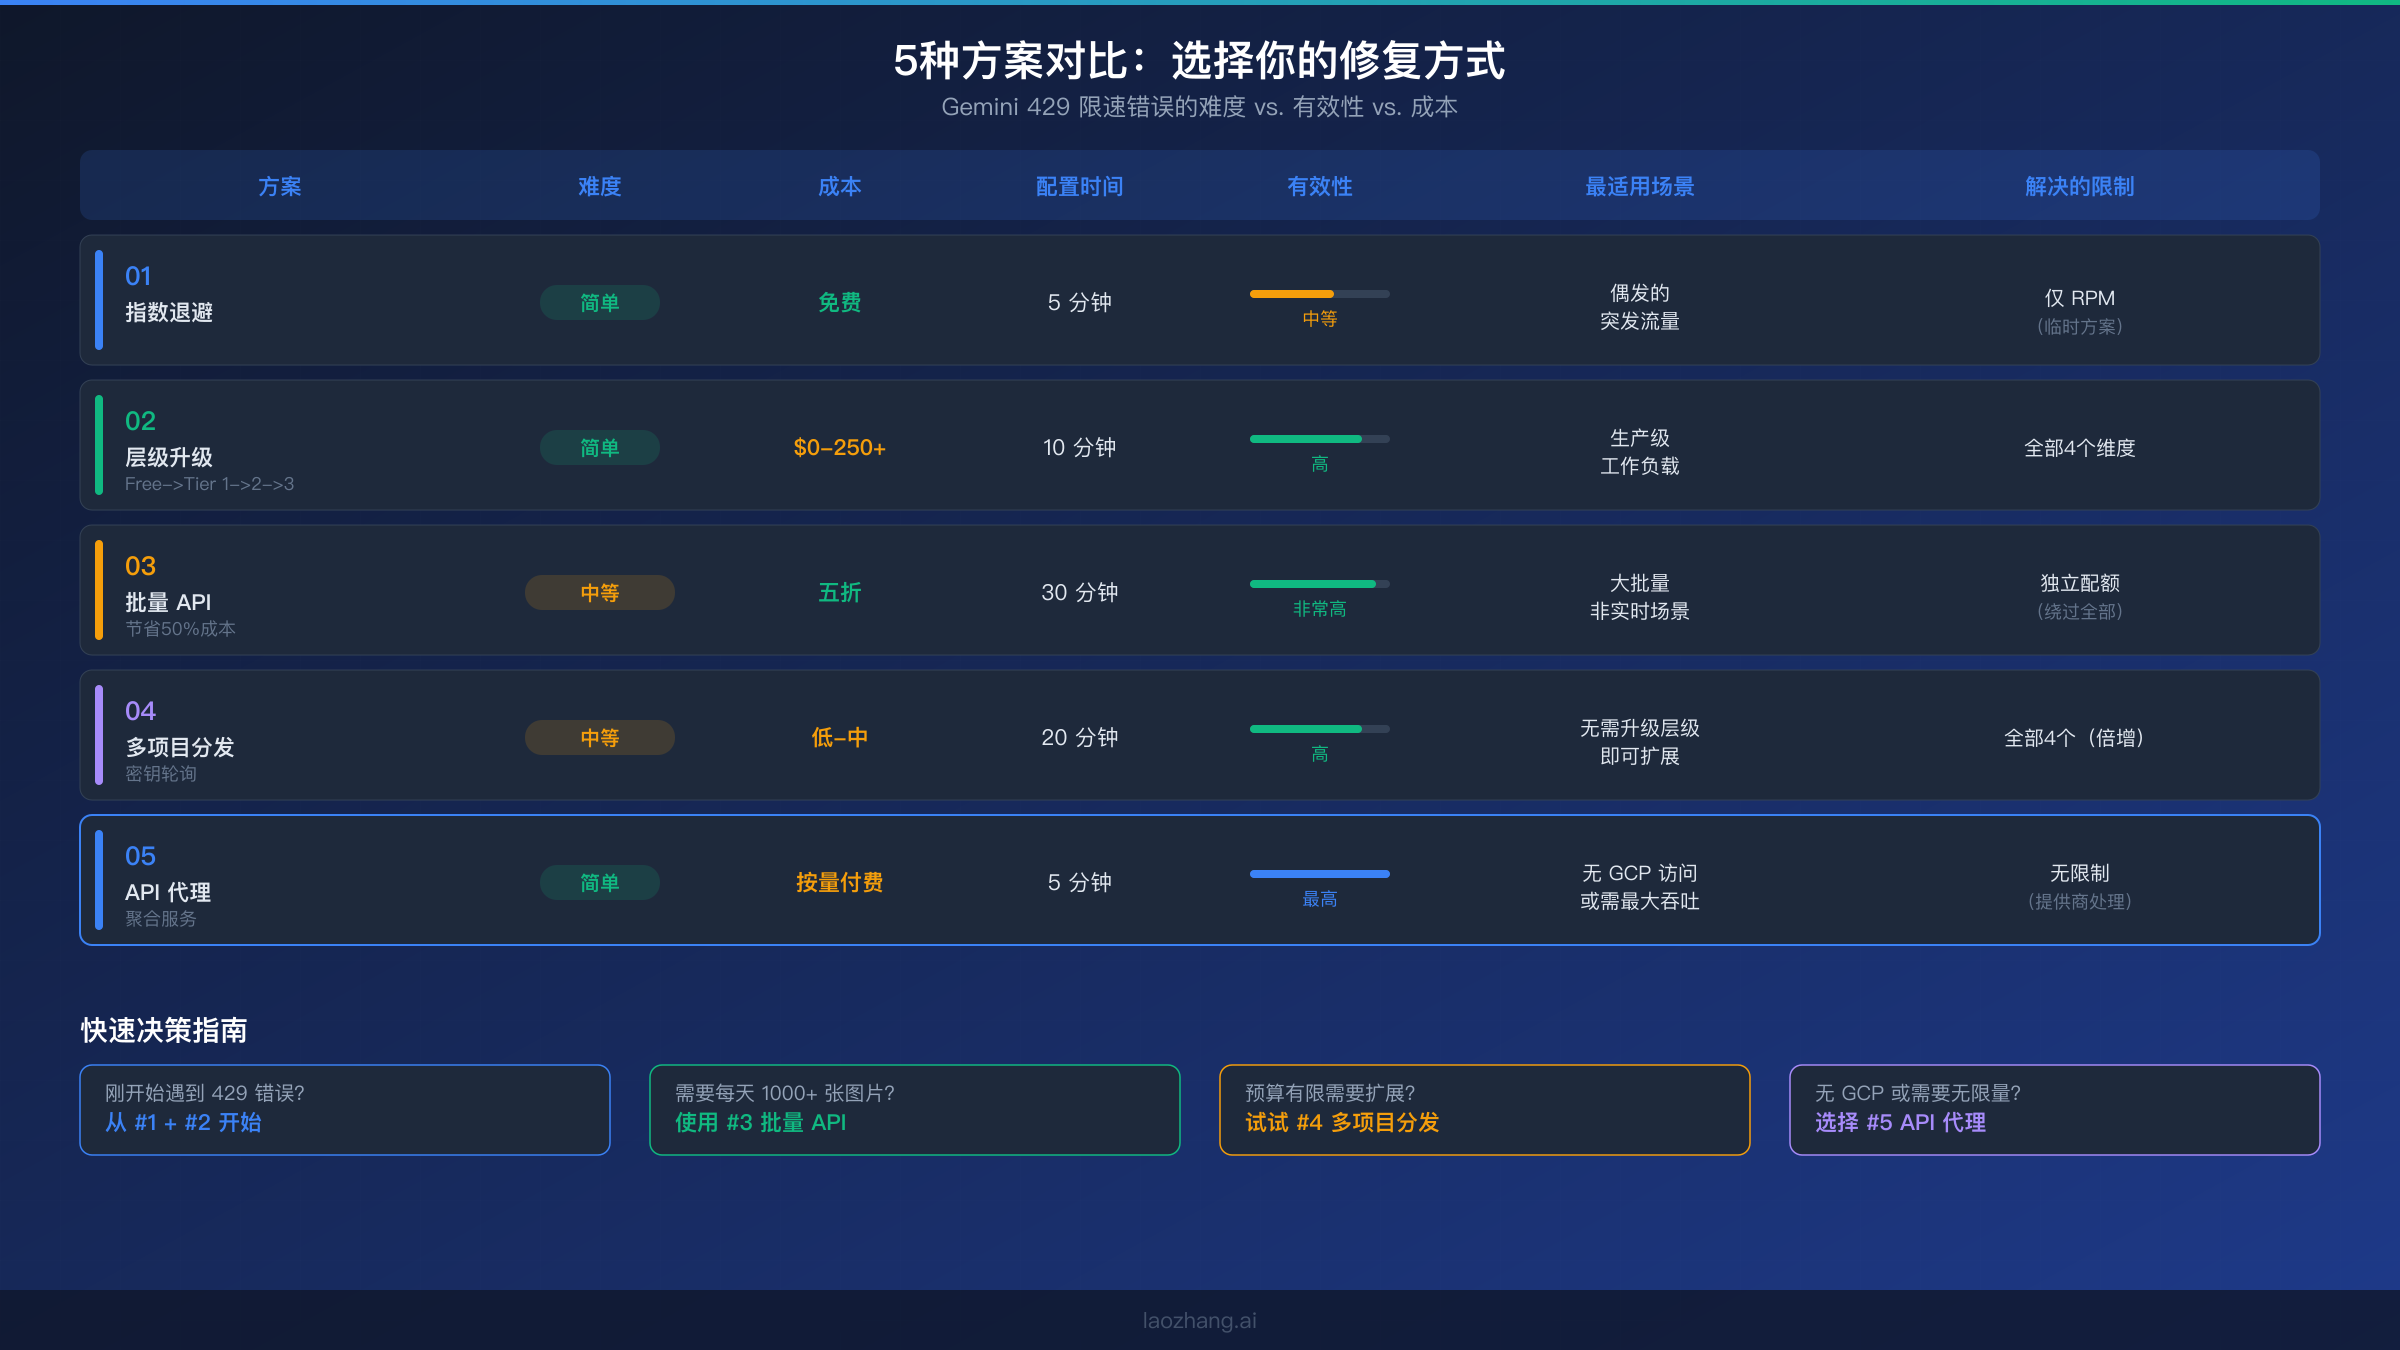This screenshot has height=1350, width=2400.
Task: Click the 中等 badge for 多项目分发
Action: click(599, 737)
